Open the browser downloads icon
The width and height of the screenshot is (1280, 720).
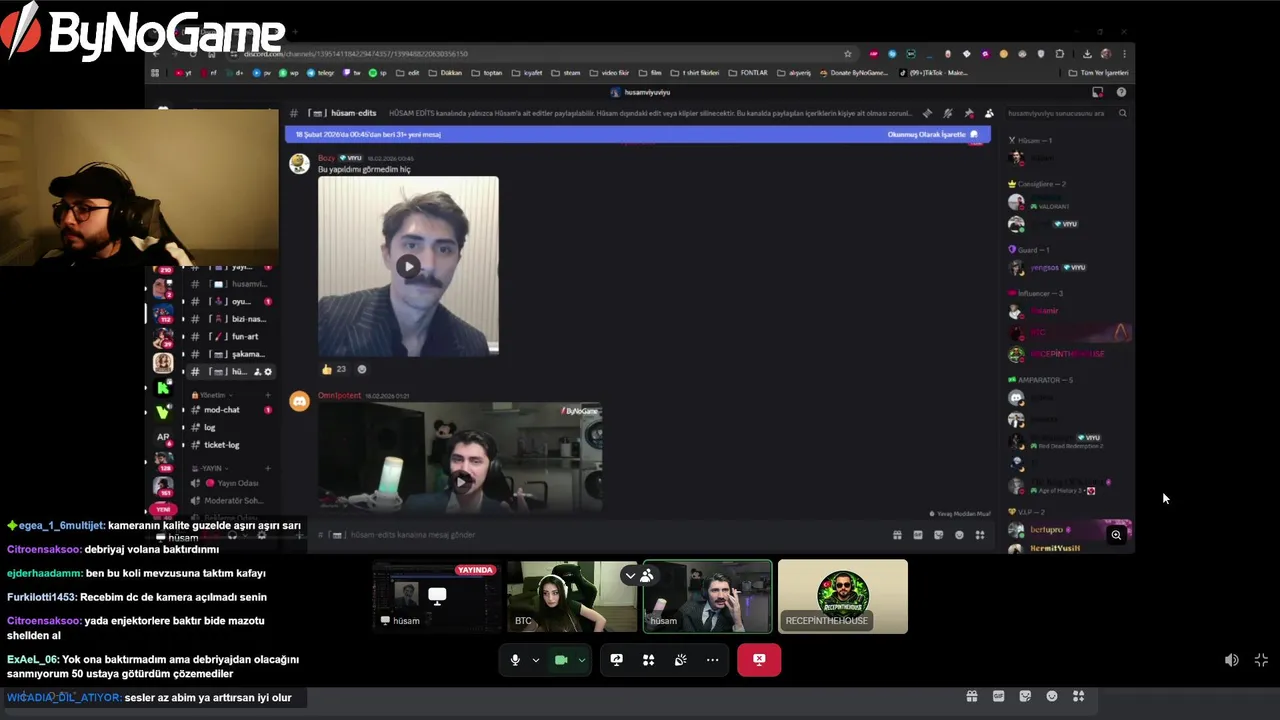[1087, 54]
